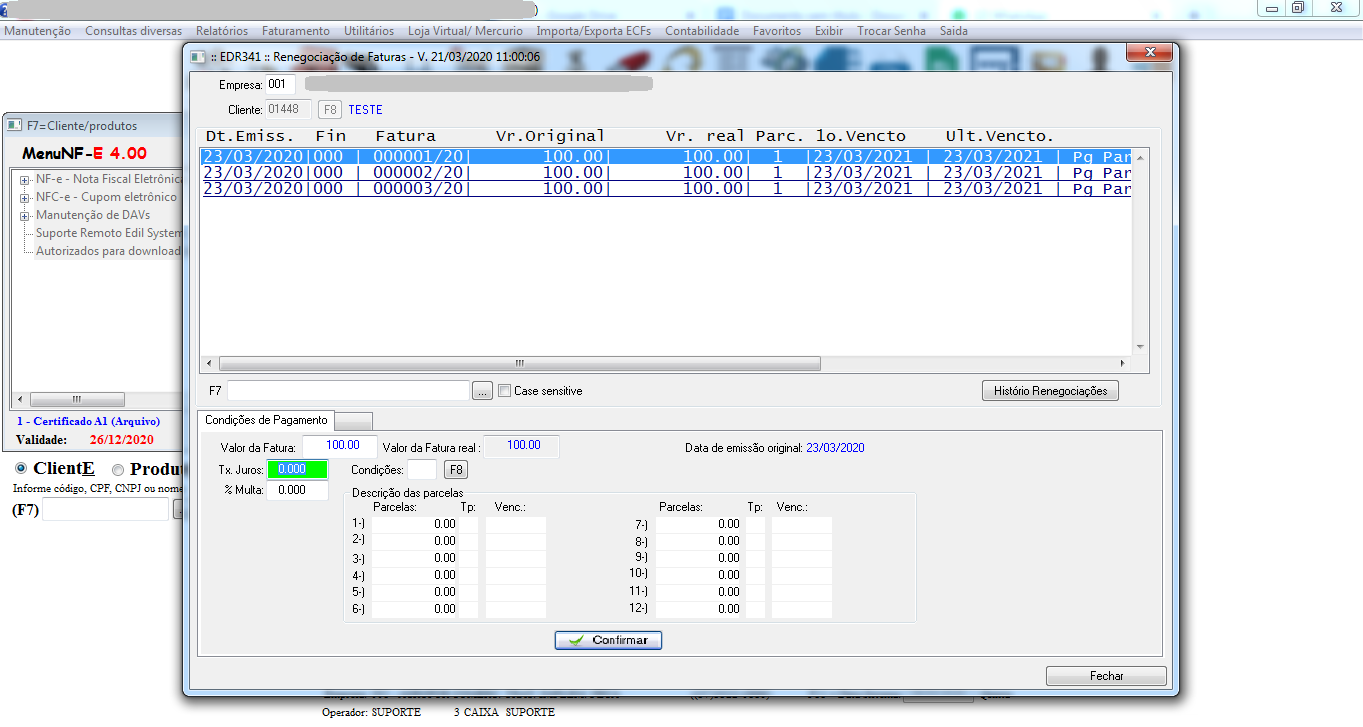This screenshot has width=1363, height=727.
Task: Enable the Case sensitive checkbox
Action: [x=505, y=391]
